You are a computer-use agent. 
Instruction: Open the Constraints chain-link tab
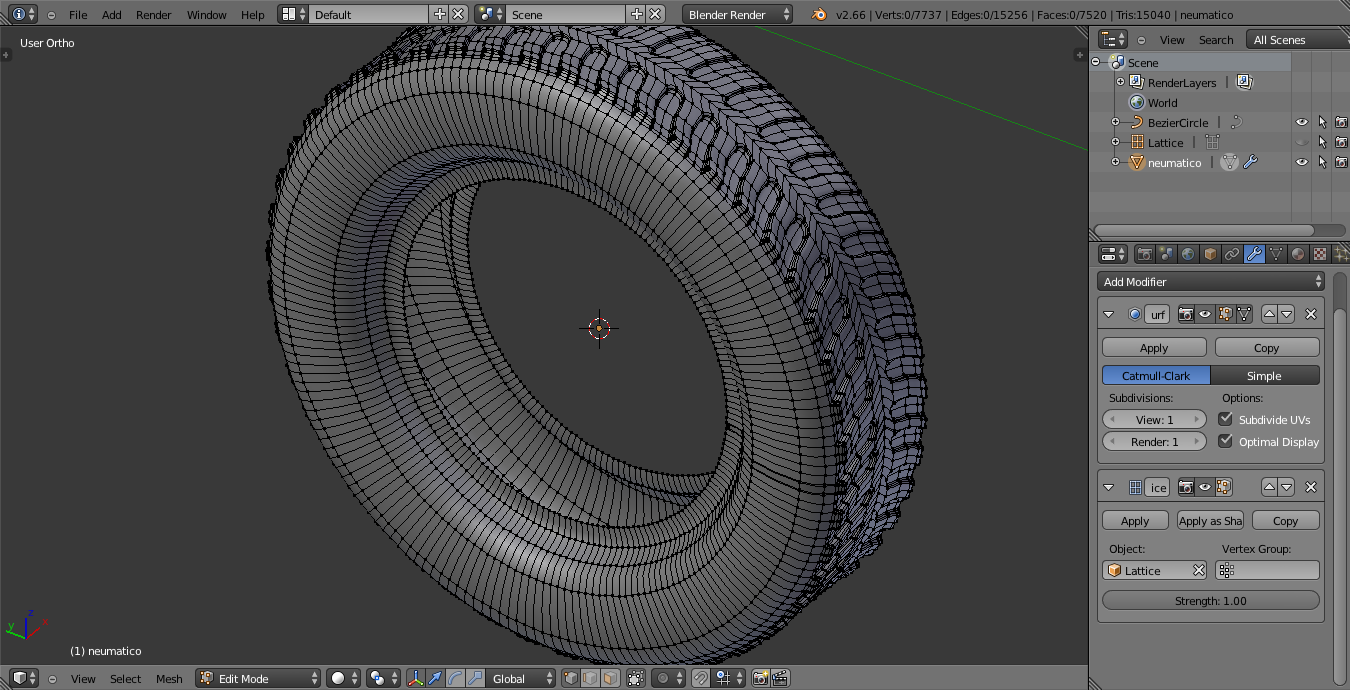(1232, 254)
